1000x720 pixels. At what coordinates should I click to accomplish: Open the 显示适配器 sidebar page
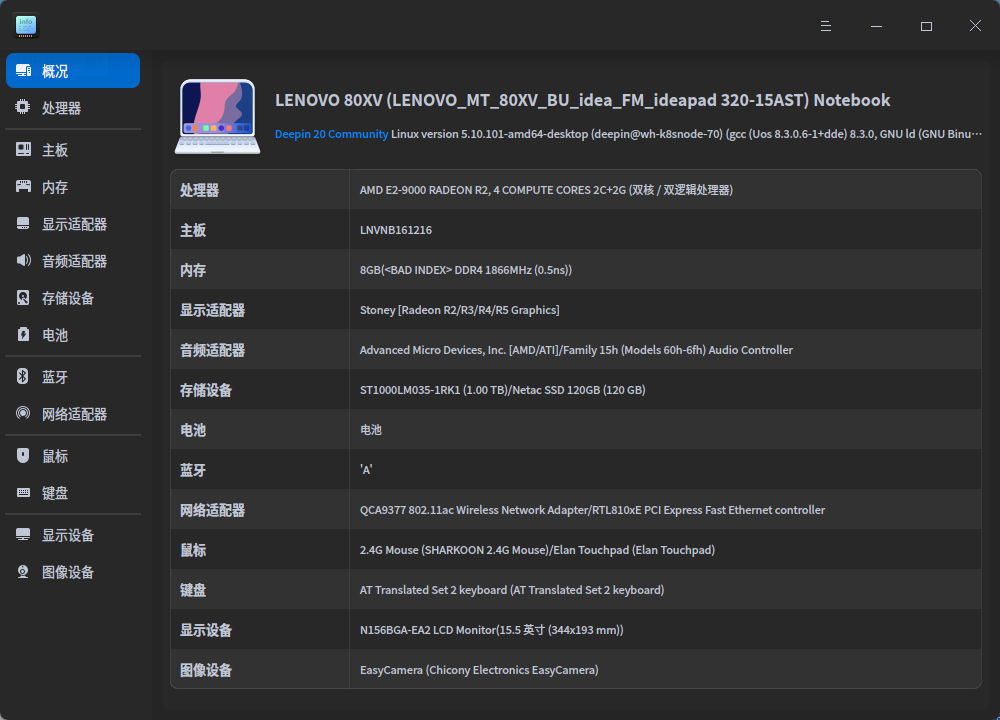pos(73,224)
